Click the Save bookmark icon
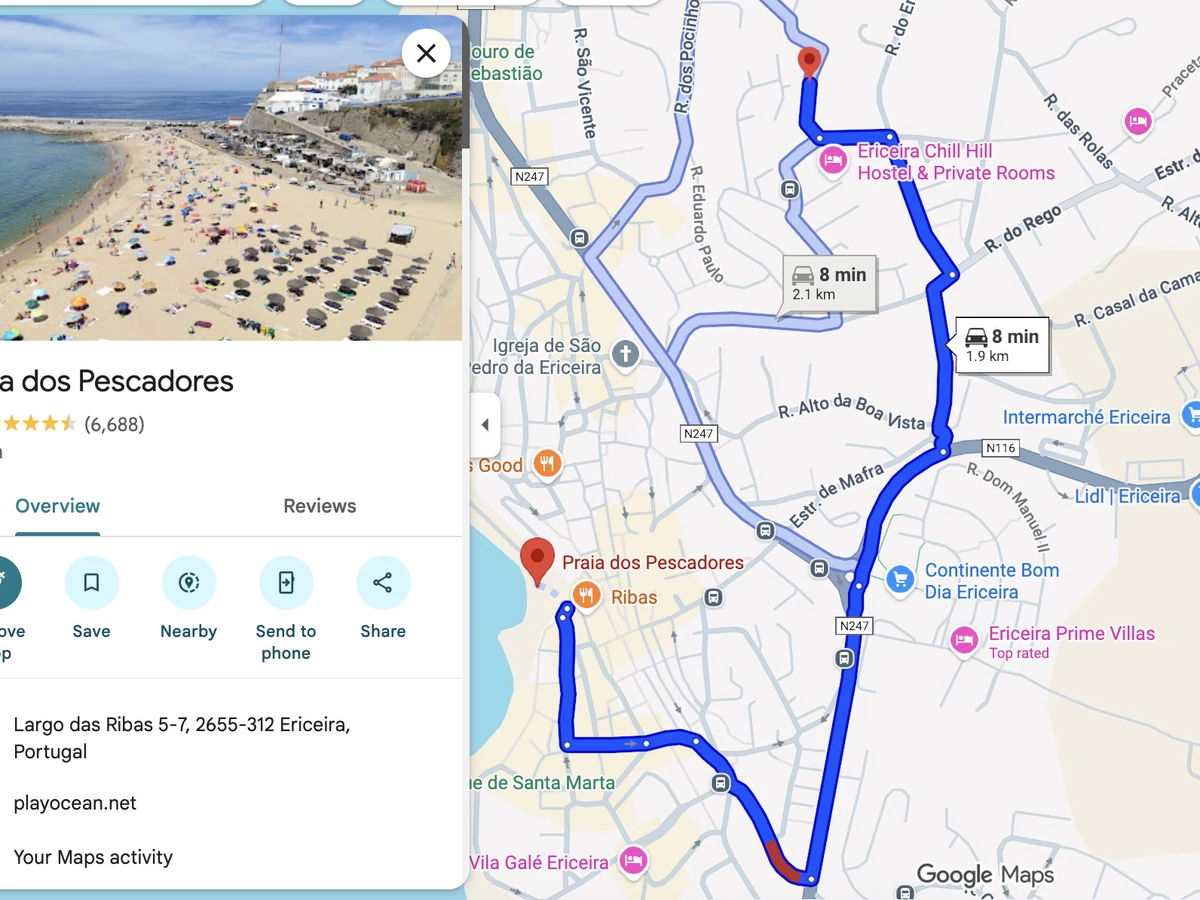This screenshot has width=1200, height=900. tap(91, 583)
